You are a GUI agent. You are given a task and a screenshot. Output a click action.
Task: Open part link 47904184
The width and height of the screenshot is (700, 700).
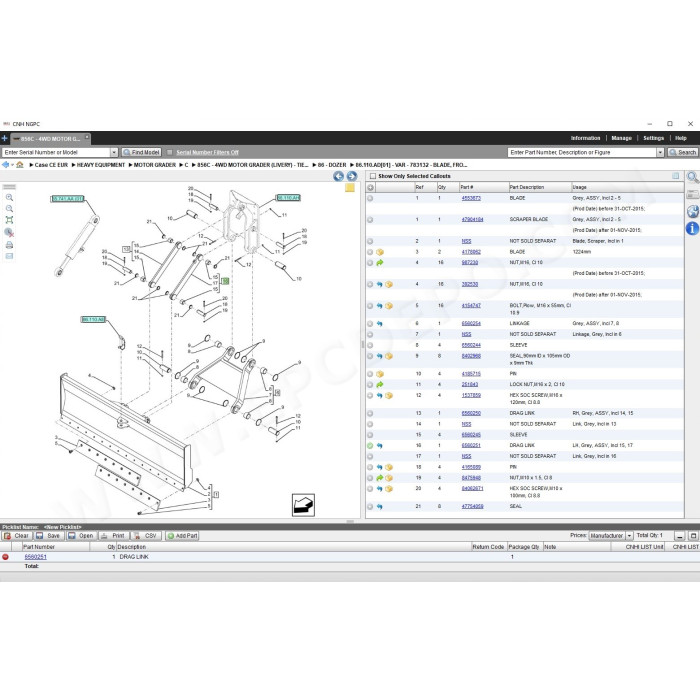tap(472, 220)
